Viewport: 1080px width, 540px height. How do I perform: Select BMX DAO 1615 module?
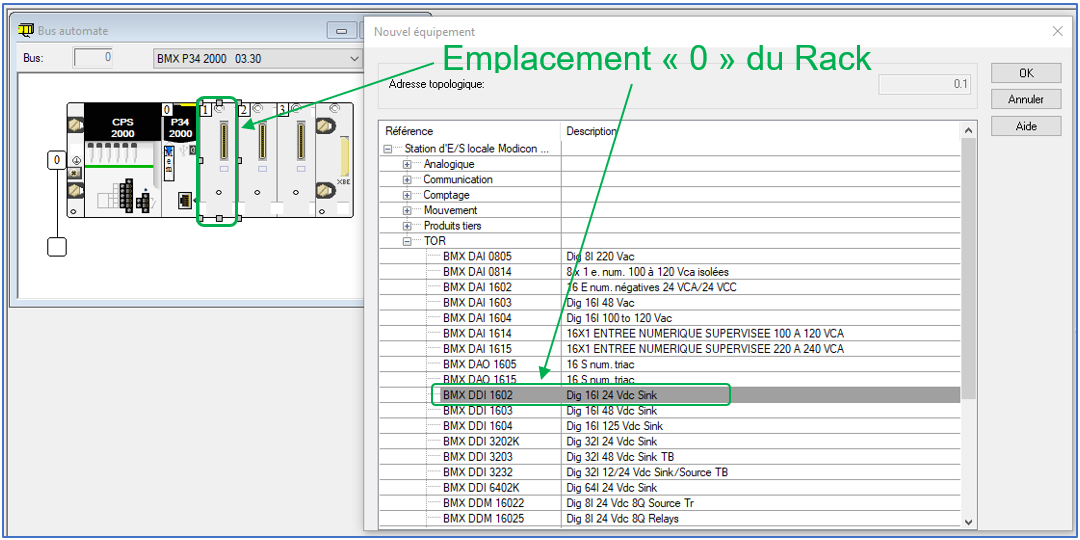[x=479, y=380]
